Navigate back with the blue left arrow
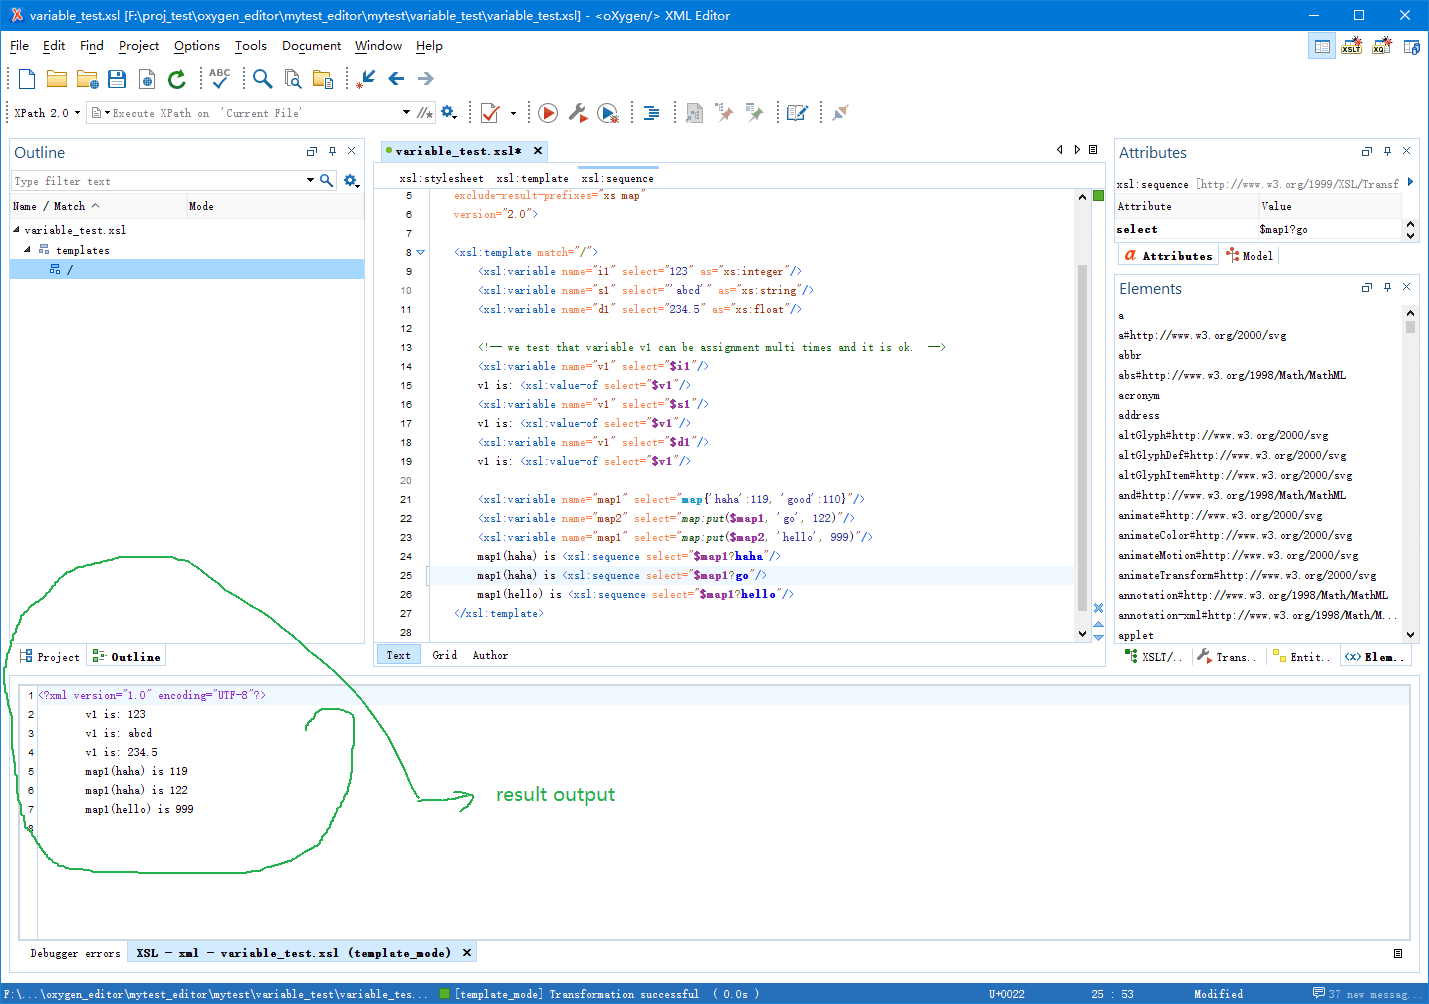The image size is (1429, 1004). pyautogui.click(x=396, y=79)
